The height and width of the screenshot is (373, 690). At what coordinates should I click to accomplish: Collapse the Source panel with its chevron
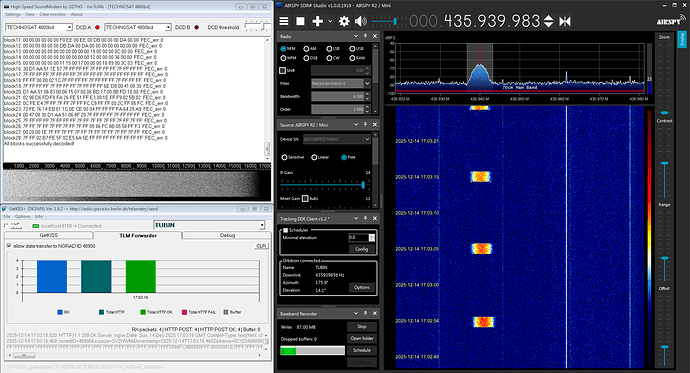click(x=356, y=124)
